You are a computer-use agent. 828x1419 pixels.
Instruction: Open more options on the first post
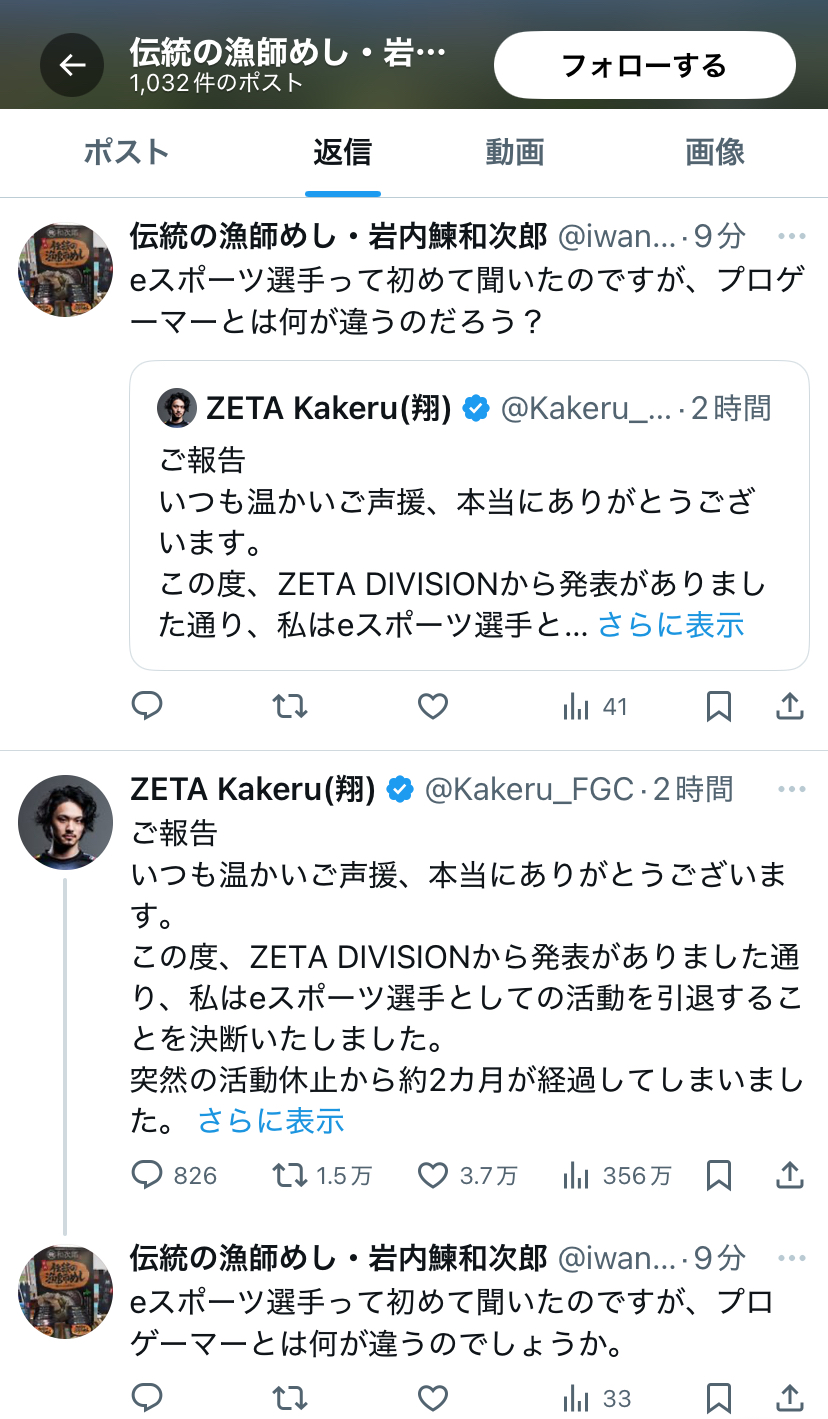791,237
